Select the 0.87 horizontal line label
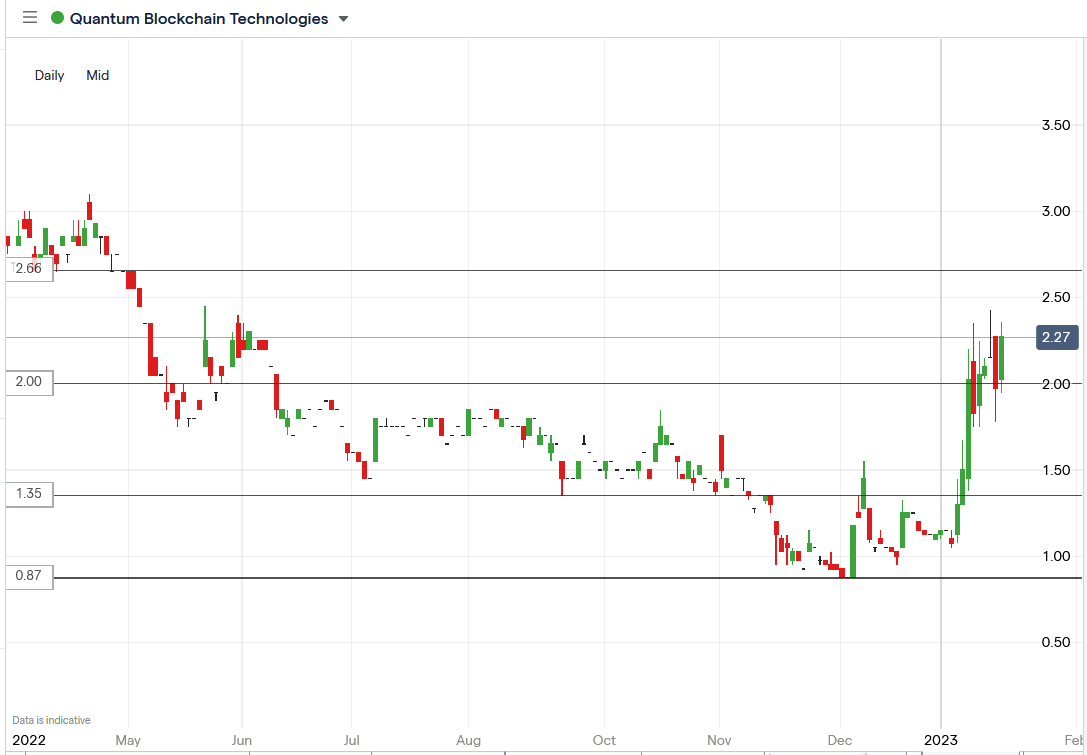Image resolution: width=1087 pixels, height=755 pixels. [29, 576]
